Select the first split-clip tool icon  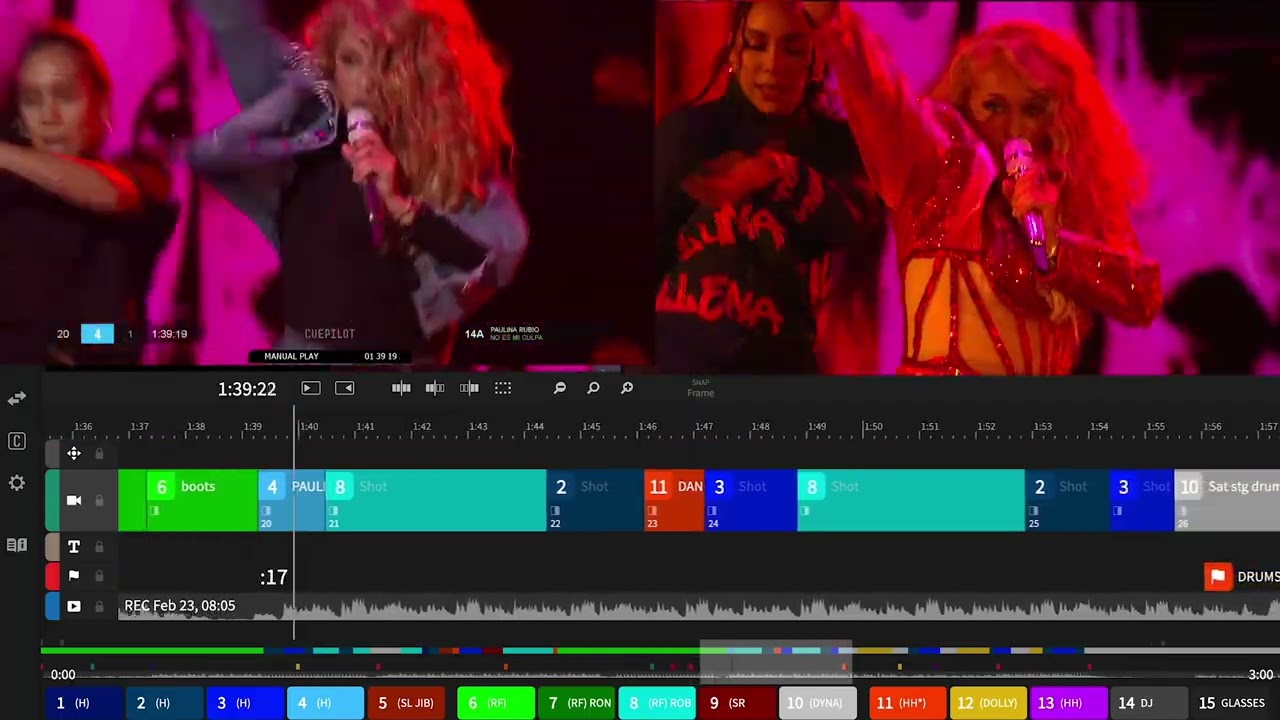[x=401, y=388]
